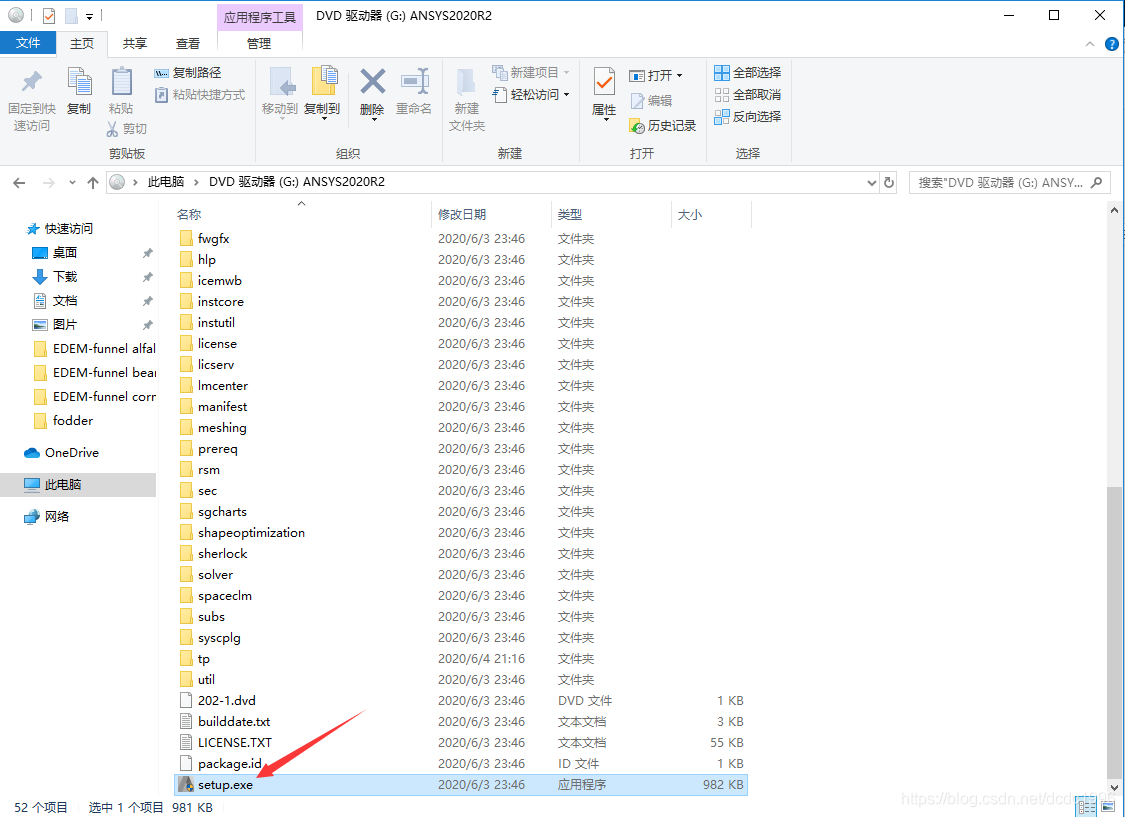The height and width of the screenshot is (817, 1125).
Task: Expand the Open (打开) dropdown arrow
Action: pyautogui.click(x=680, y=76)
